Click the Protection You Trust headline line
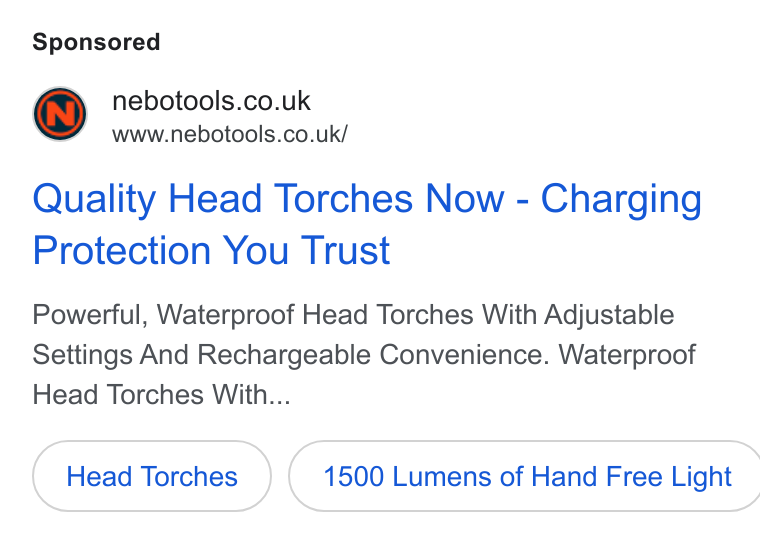Image resolution: width=760 pixels, height=544 pixels. [211, 250]
